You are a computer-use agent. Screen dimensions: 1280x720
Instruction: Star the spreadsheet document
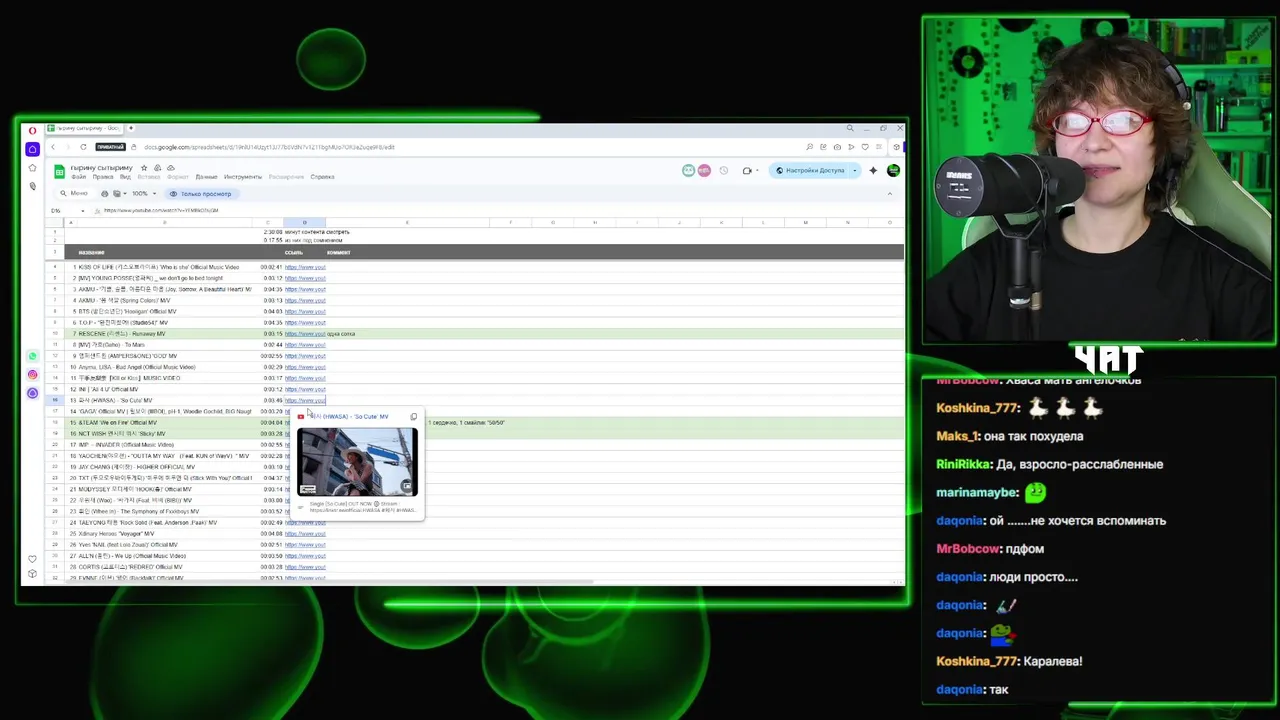144,167
